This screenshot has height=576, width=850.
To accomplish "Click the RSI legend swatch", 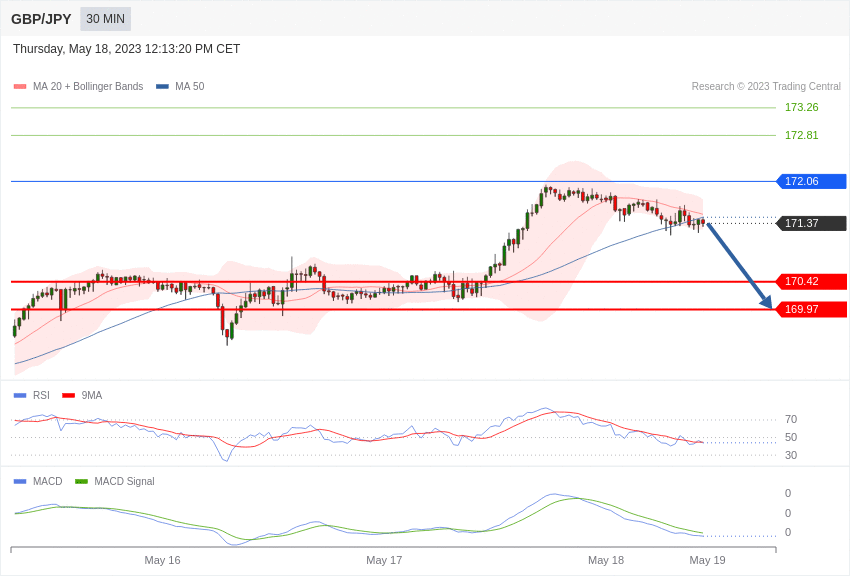I will (x=20, y=396).
